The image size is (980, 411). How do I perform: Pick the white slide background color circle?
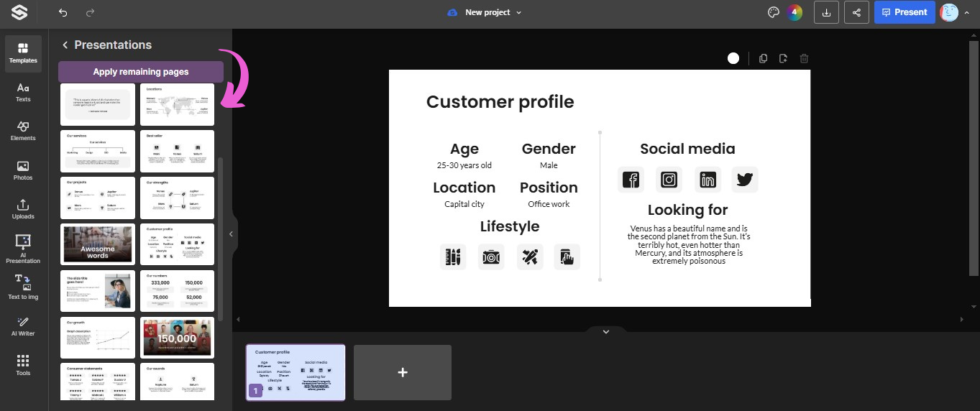click(x=733, y=59)
